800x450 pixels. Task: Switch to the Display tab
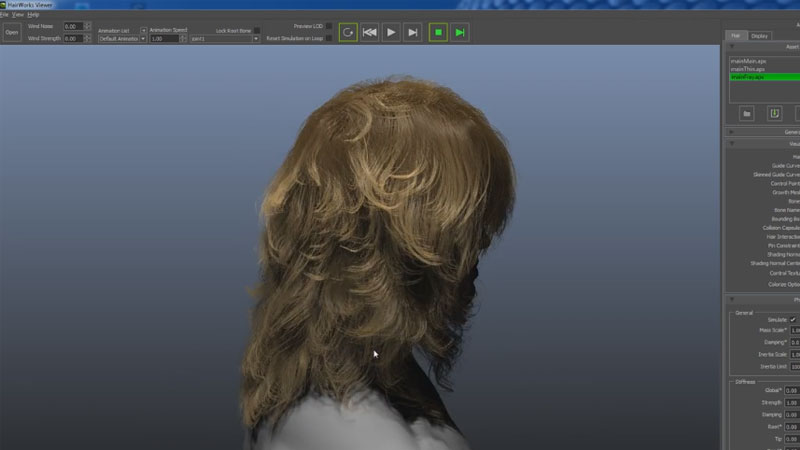pos(760,36)
